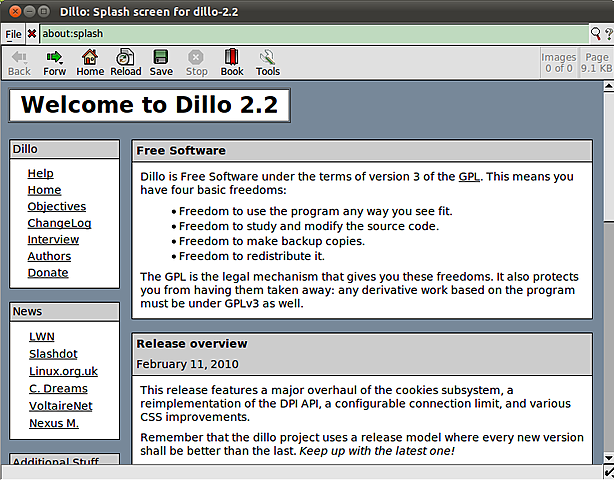Open the Tools wrench icon

pos(267,57)
